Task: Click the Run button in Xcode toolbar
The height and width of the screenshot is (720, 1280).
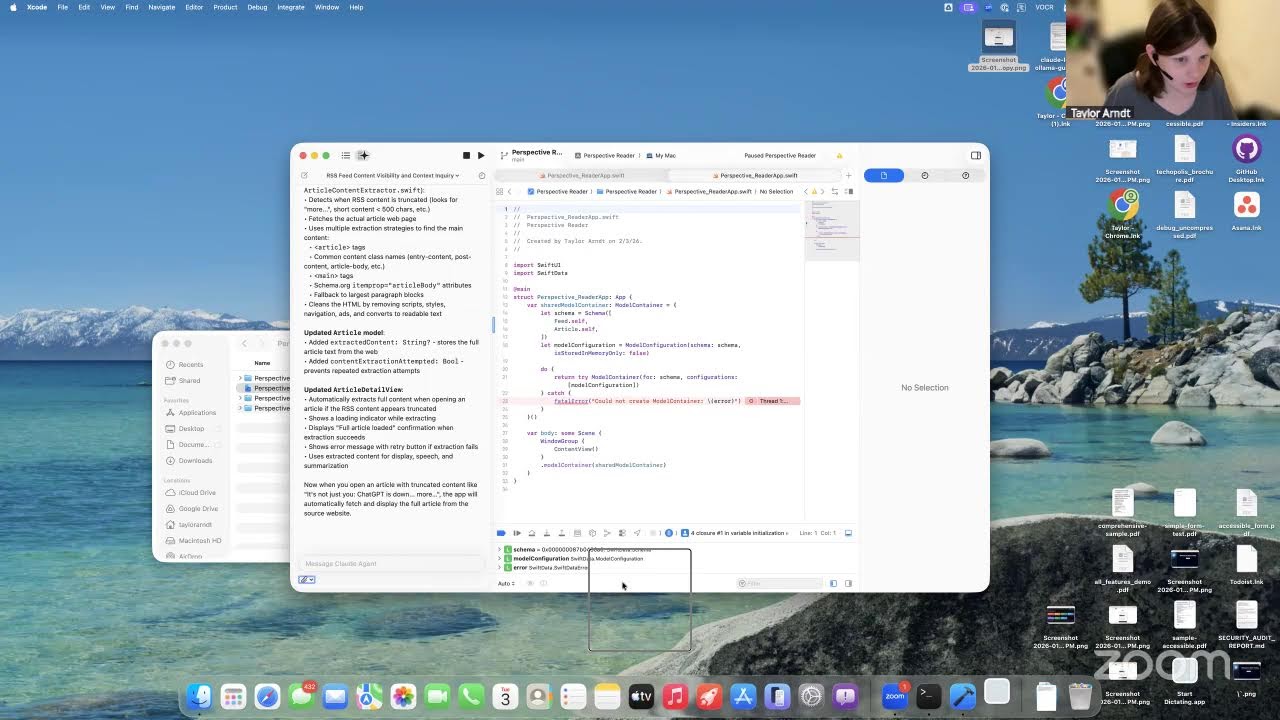Action: (481, 155)
